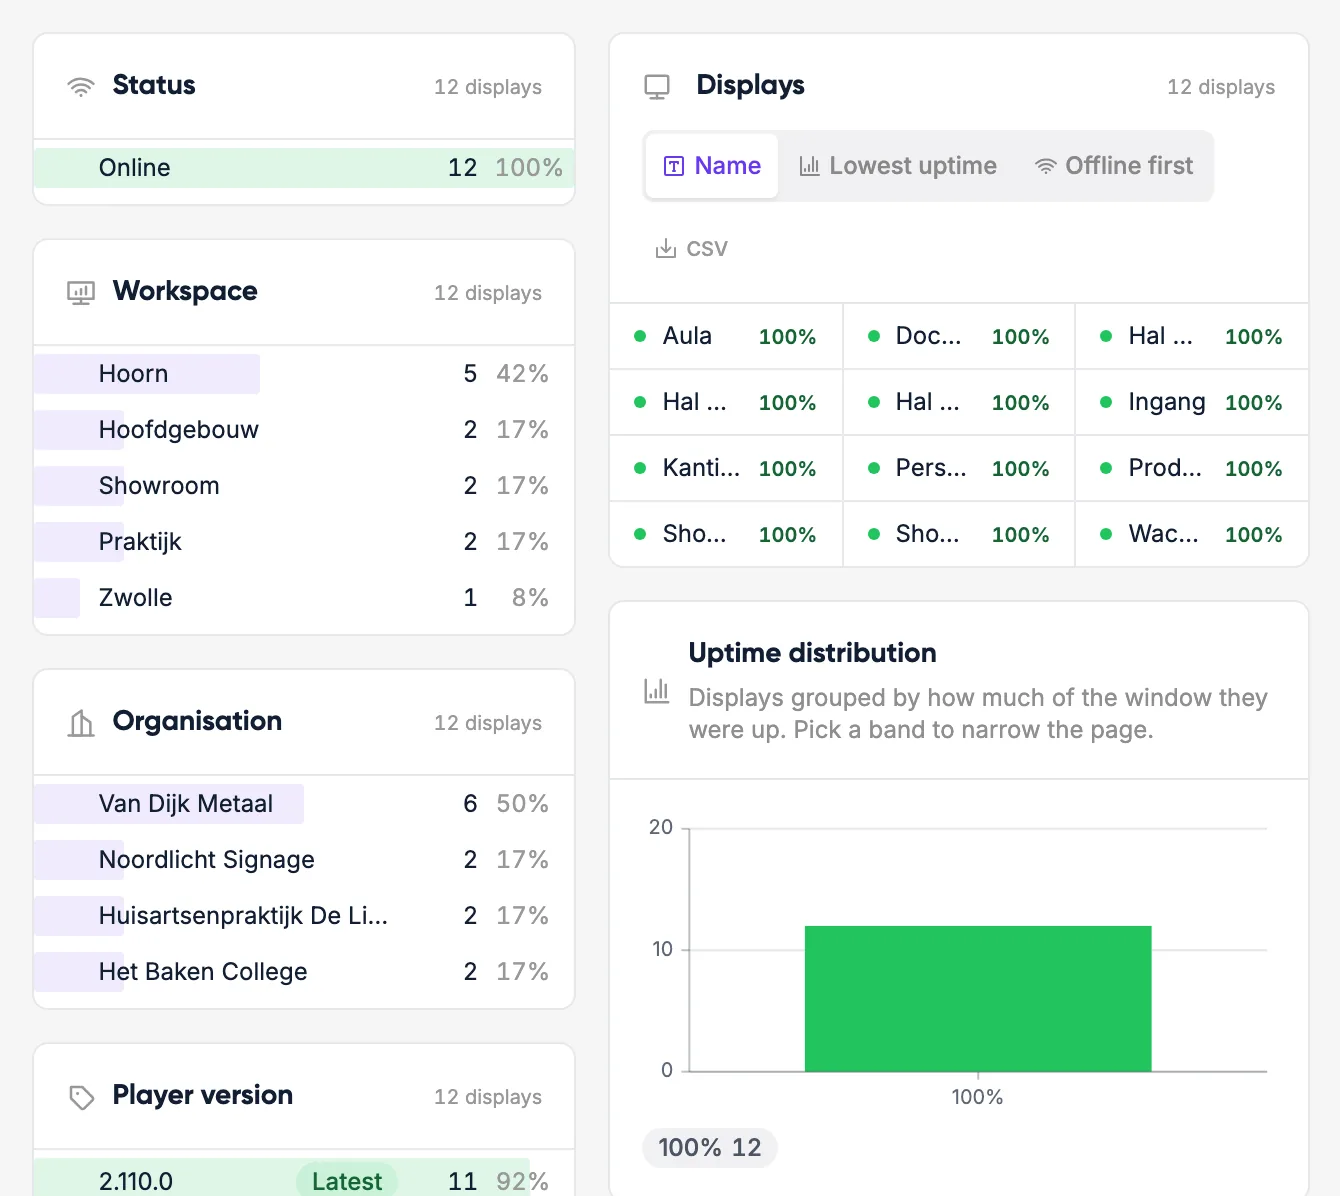Click the 100% x-axis label of chart
Image resolution: width=1340 pixels, height=1196 pixels.
pos(977,1097)
